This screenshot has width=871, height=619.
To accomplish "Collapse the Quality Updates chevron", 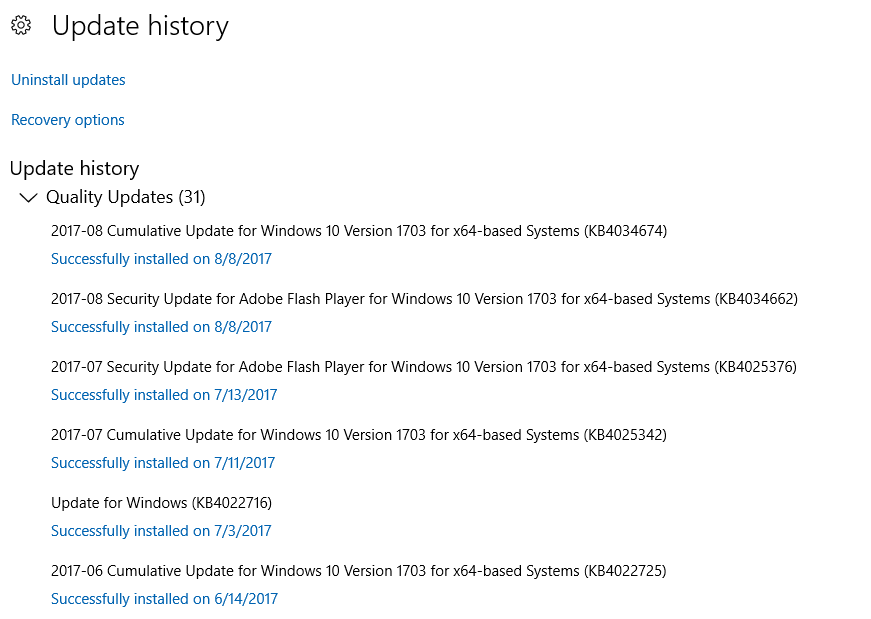I will click(x=28, y=197).
